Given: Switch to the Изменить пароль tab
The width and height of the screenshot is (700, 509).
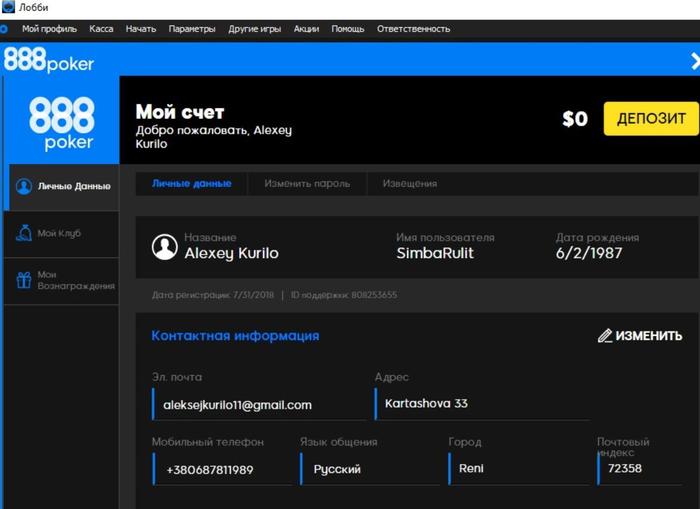Looking at the screenshot, I should (x=307, y=184).
